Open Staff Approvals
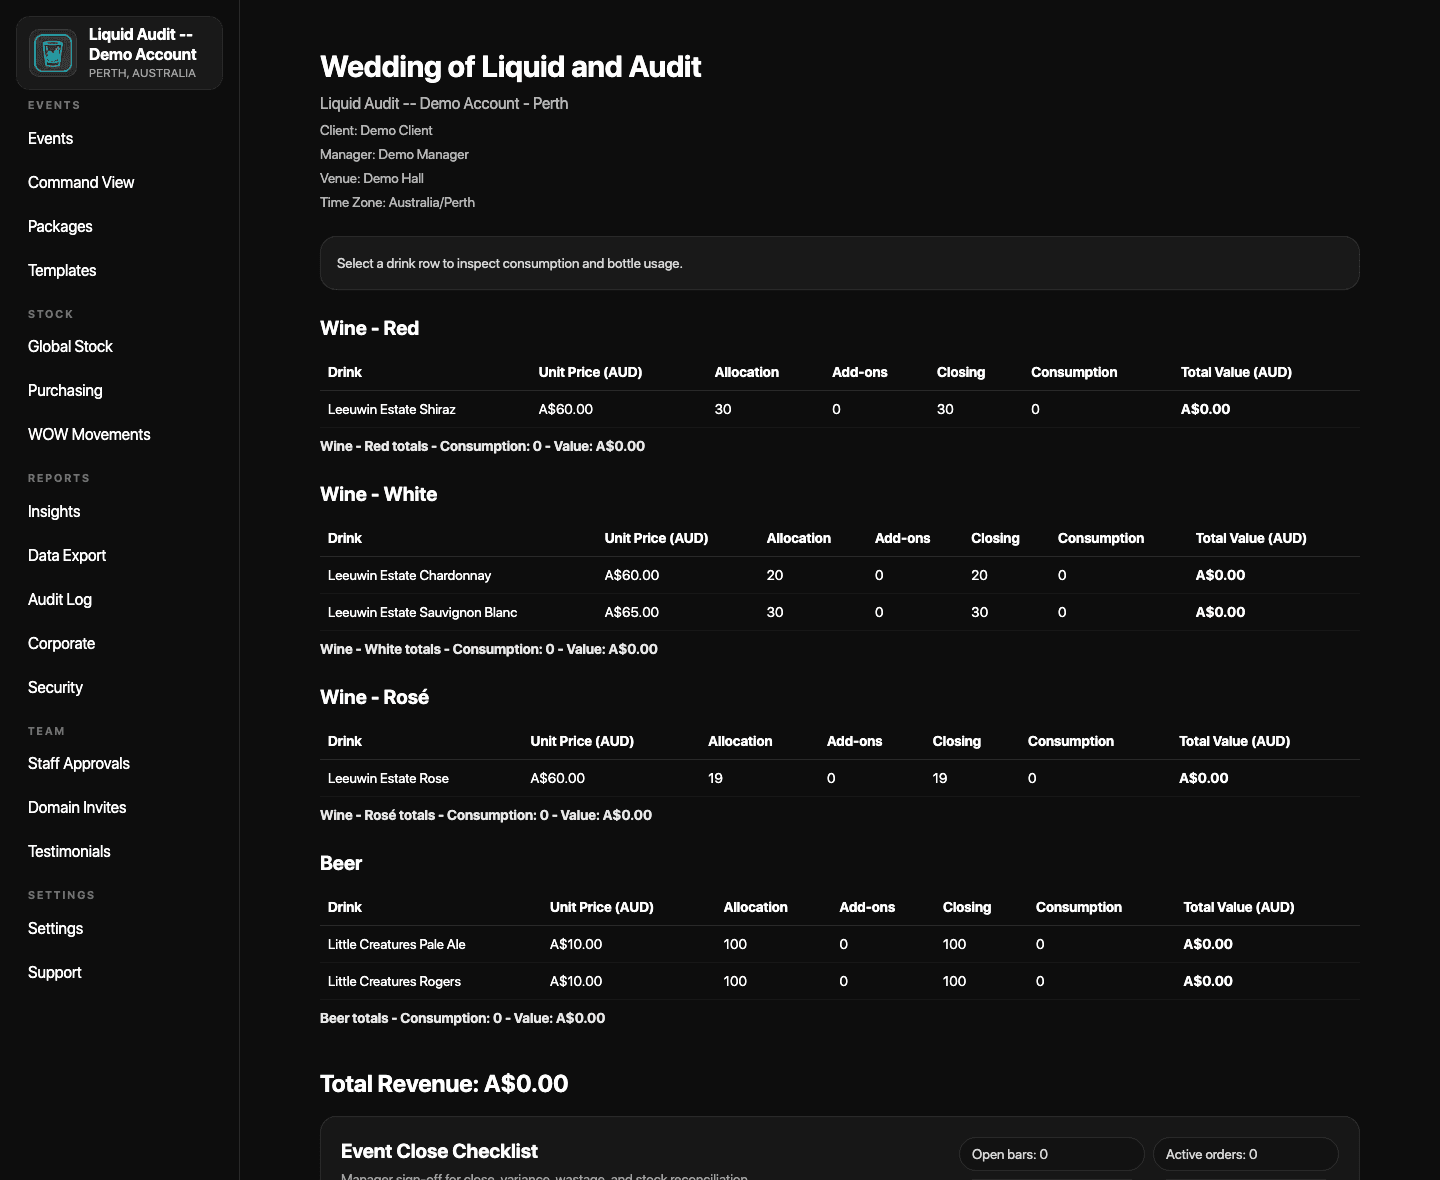The width and height of the screenshot is (1440, 1180). coord(79,763)
